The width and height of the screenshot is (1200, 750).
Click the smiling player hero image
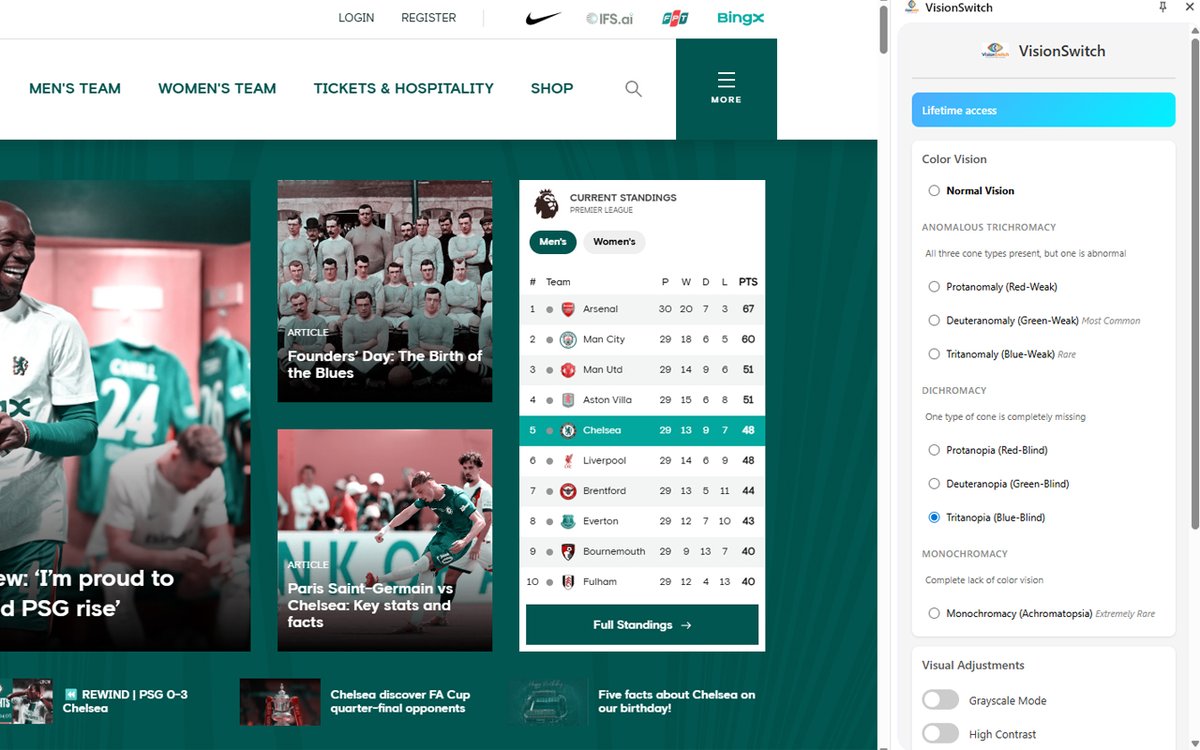pyautogui.click(x=125, y=415)
